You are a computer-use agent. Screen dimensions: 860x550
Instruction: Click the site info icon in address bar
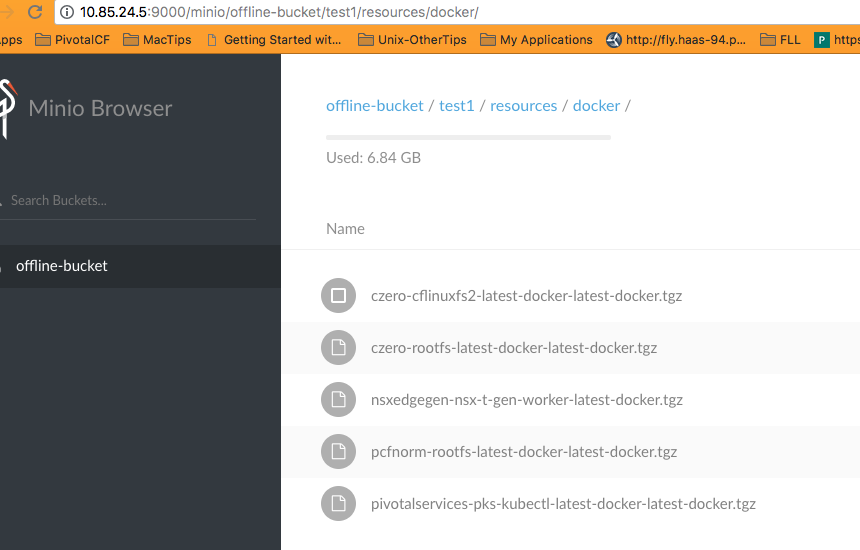pyautogui.click(x=67, y=12)
